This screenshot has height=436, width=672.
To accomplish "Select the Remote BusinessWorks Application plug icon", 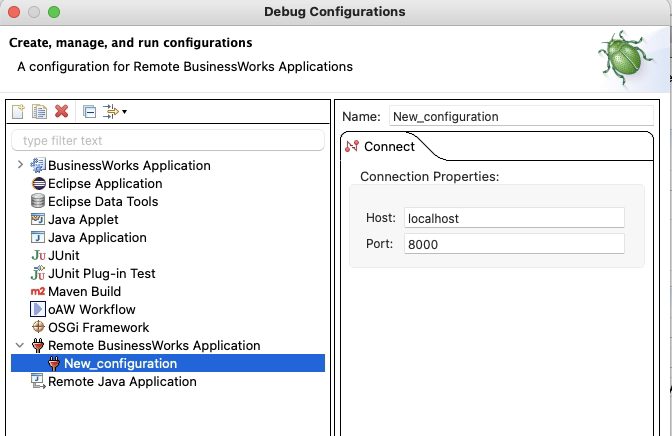I will click(x=38, y=345).
